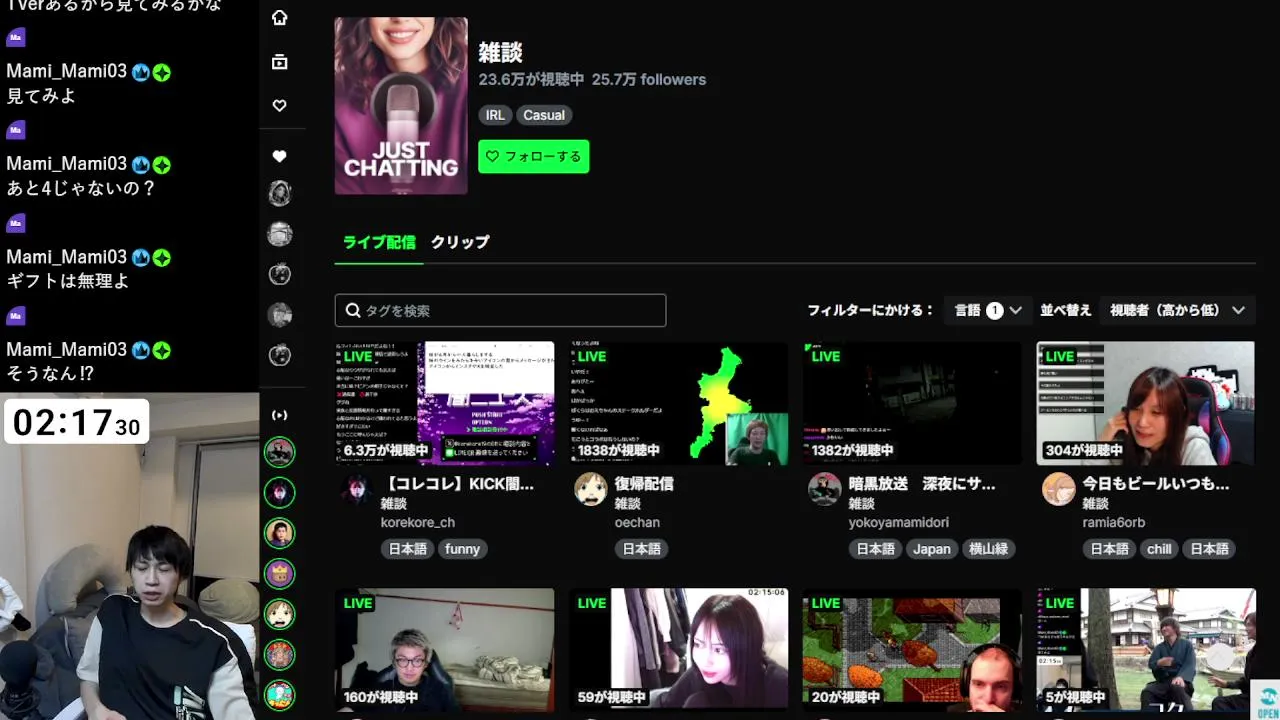Click the 雑談 category heading

point(500,52)
